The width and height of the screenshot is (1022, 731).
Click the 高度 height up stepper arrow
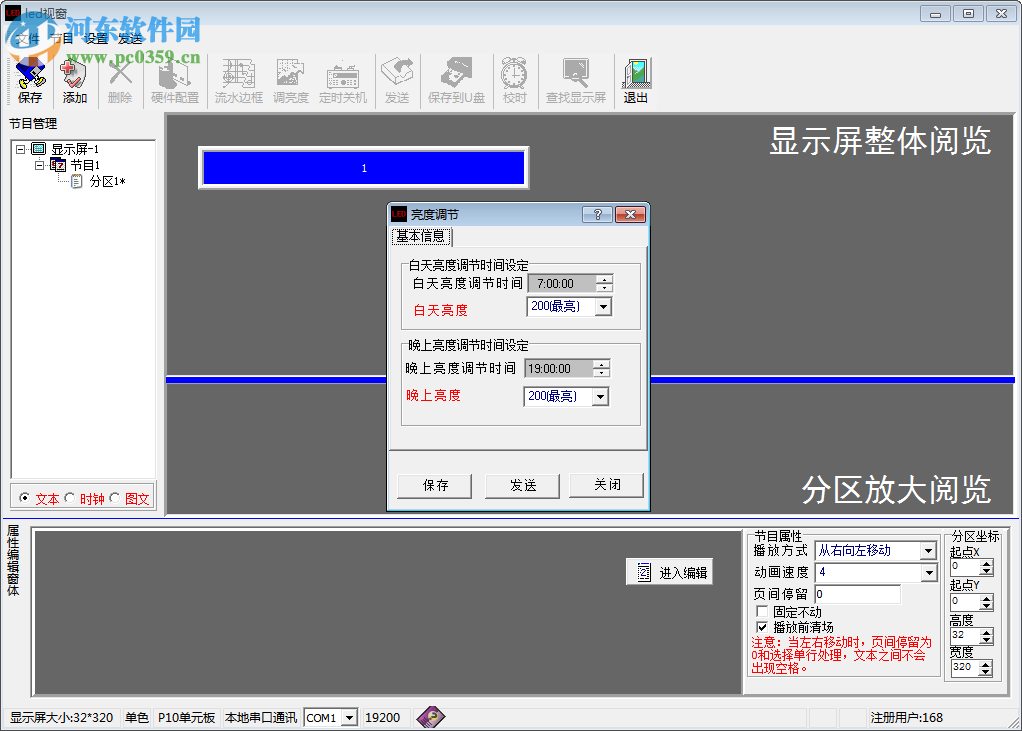click(987, 632)
